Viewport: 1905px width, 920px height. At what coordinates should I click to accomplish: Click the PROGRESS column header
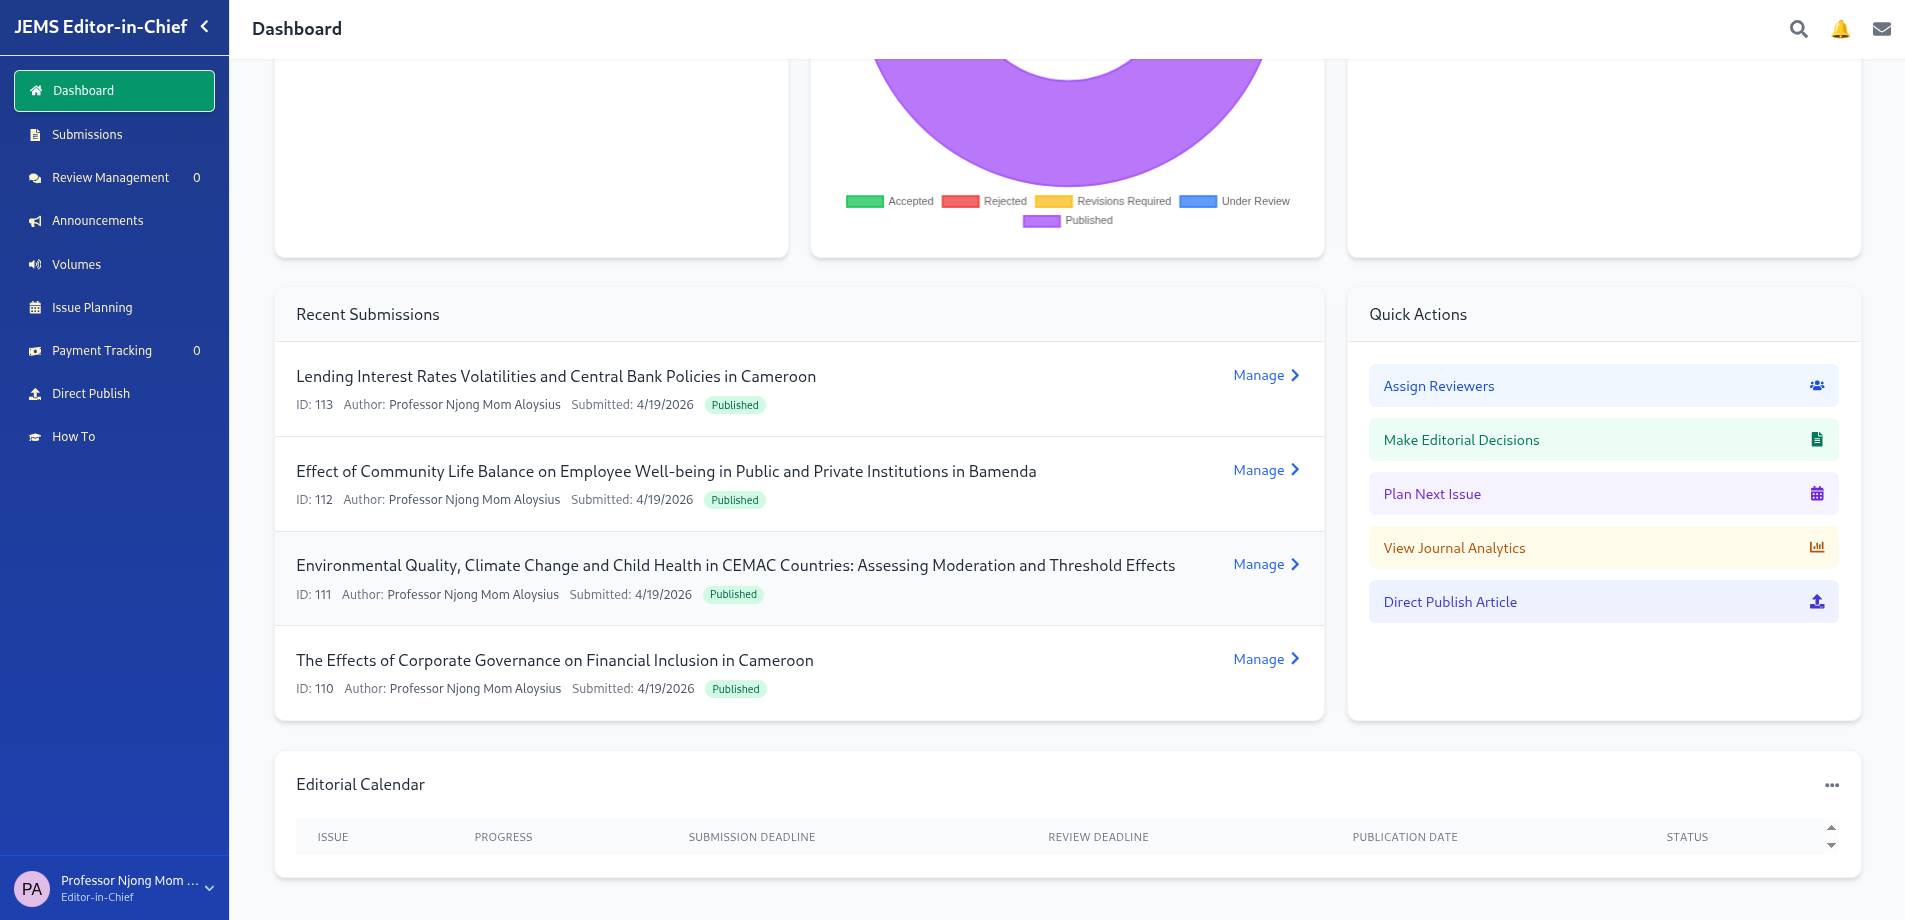(x=503, y=837)
